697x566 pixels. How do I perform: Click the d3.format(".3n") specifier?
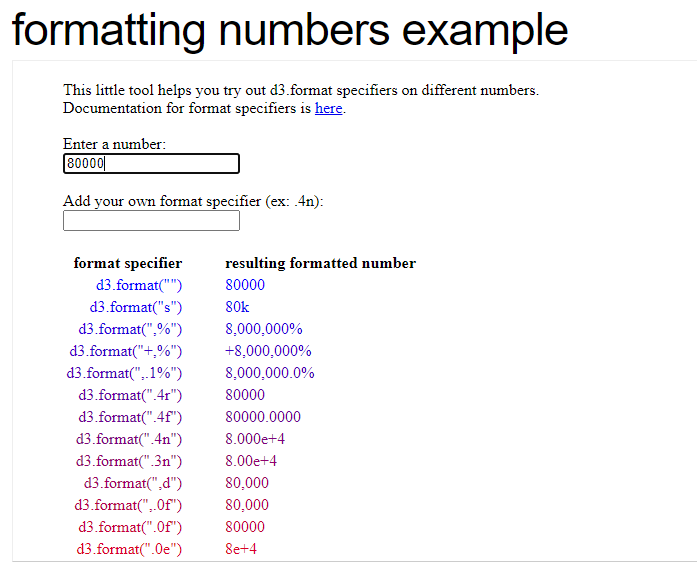point(129,461)
